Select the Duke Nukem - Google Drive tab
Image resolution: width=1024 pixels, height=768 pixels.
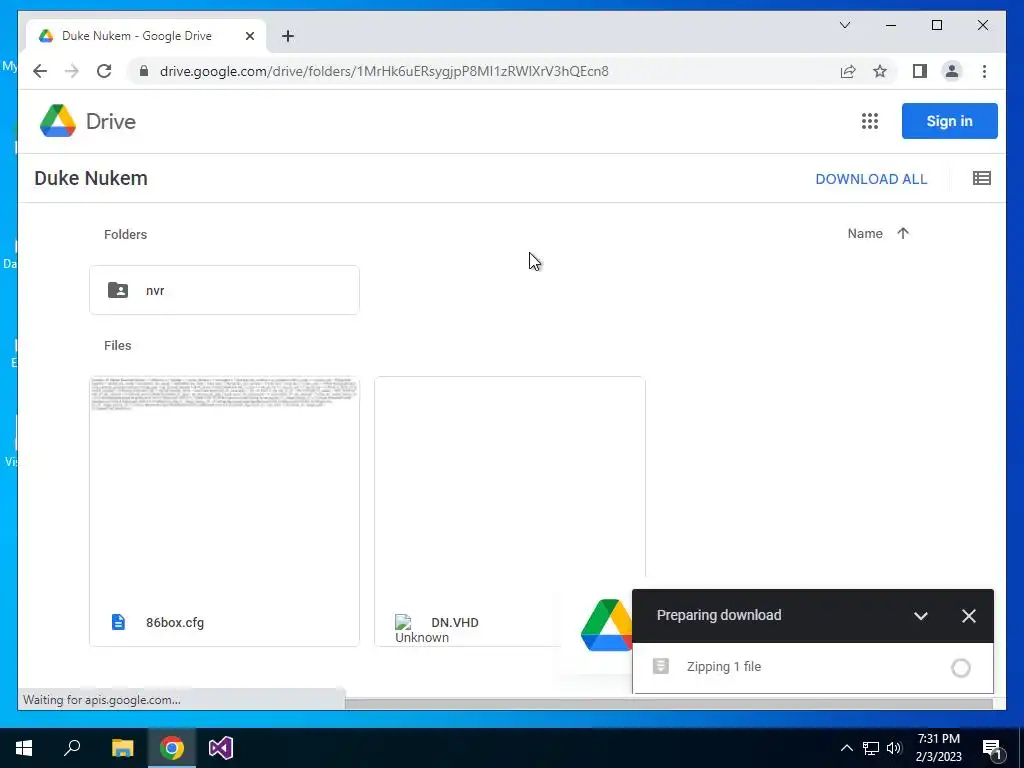146,36
